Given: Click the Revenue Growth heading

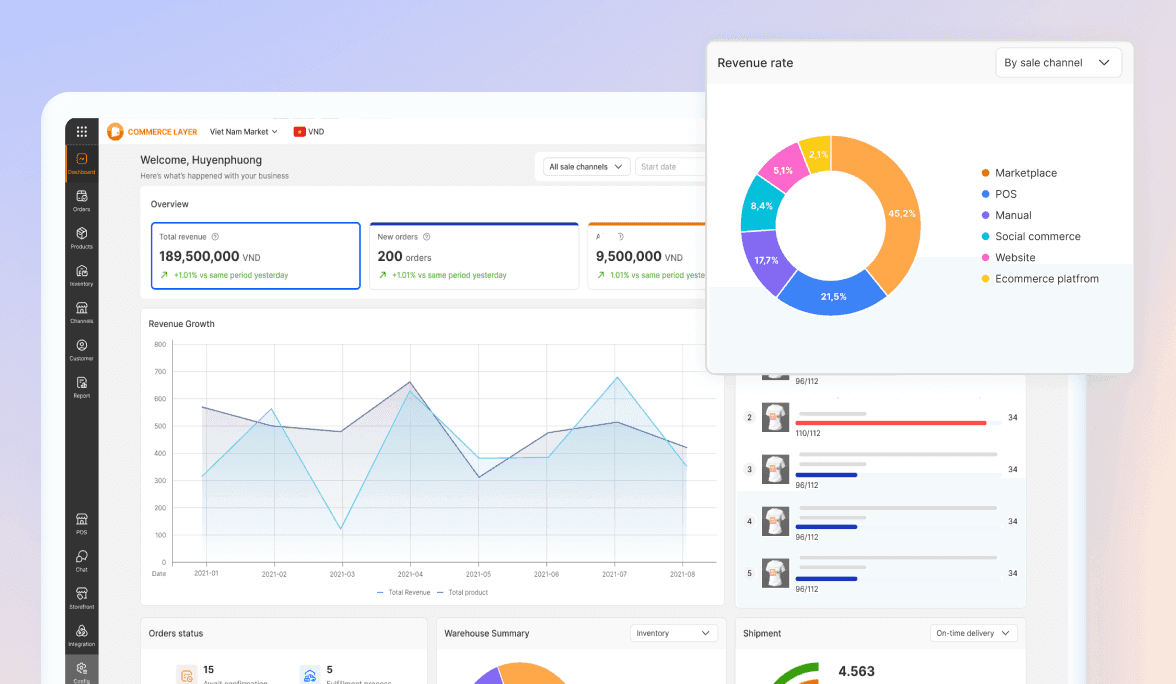Looking at the screenshot, I should point(182,324).
